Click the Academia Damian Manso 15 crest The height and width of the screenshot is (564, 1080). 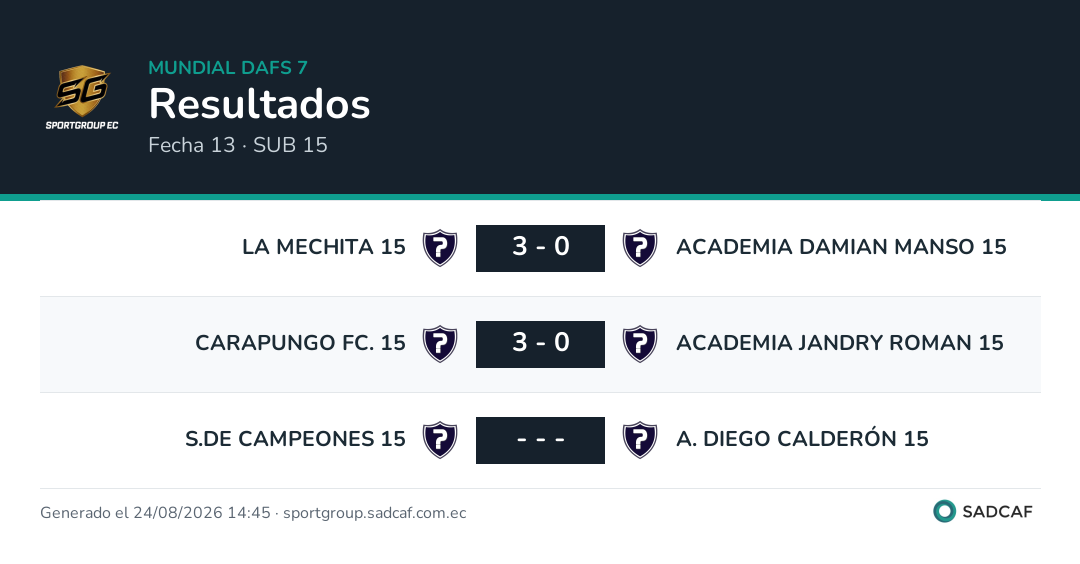click(640, 248)
